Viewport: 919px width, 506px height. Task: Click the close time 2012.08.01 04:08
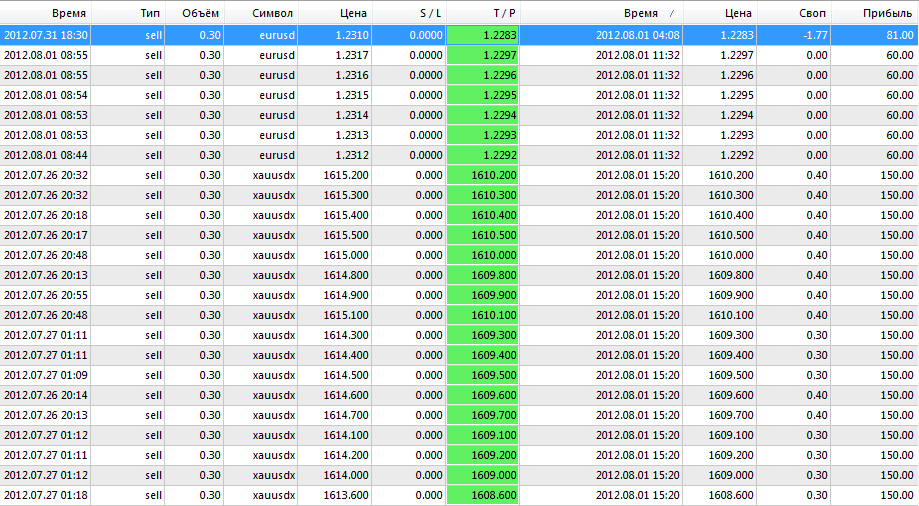[x=638, y=35]
